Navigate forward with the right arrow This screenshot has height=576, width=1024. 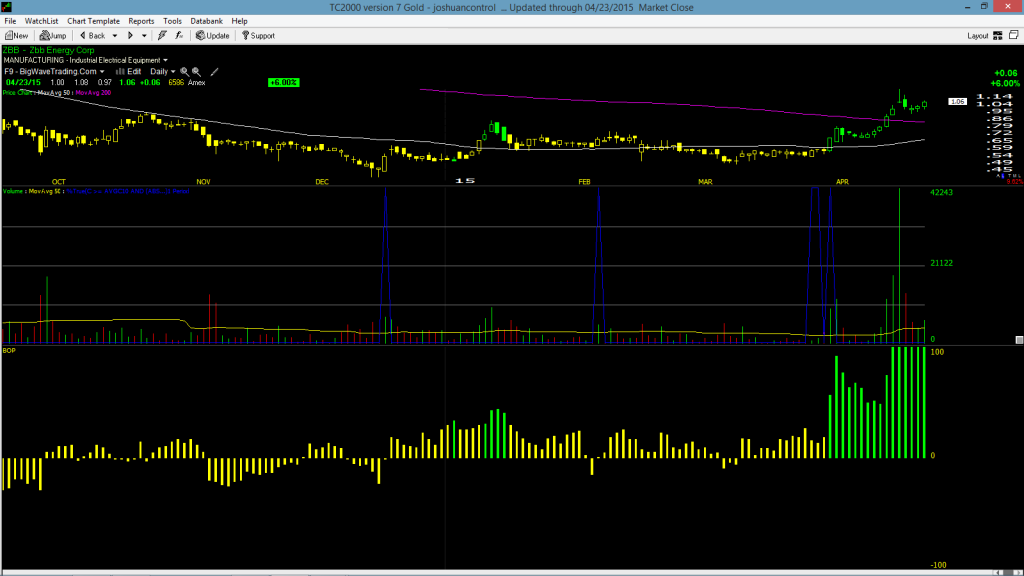point(130,36)
